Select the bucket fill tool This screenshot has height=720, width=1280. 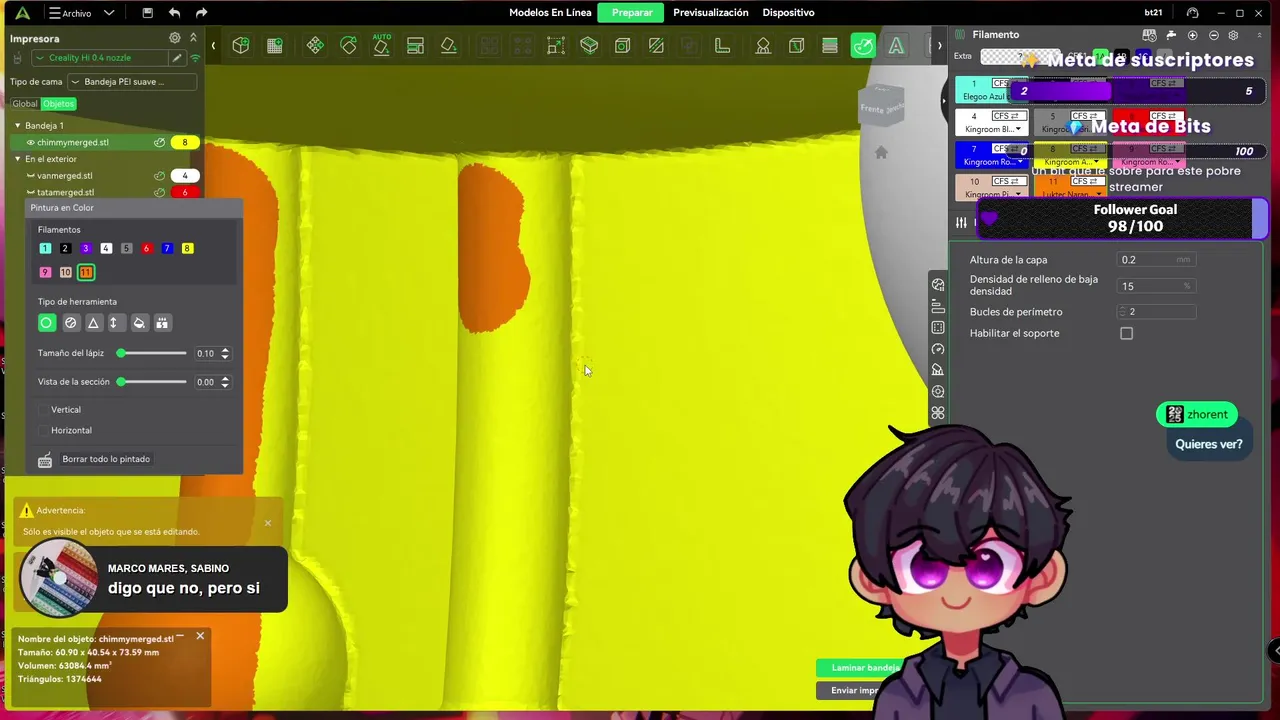(x=139, y=323)
